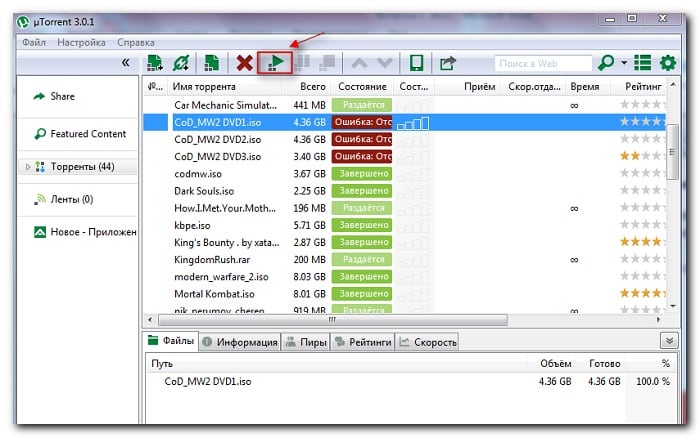Sort by the Состояние column header

click(x=362, y=87)
